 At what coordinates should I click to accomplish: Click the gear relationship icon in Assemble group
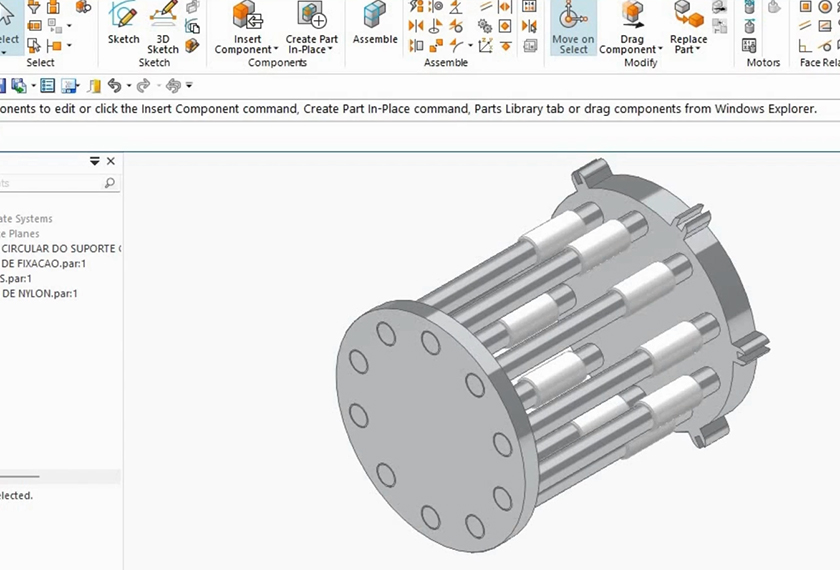point(485,26)
